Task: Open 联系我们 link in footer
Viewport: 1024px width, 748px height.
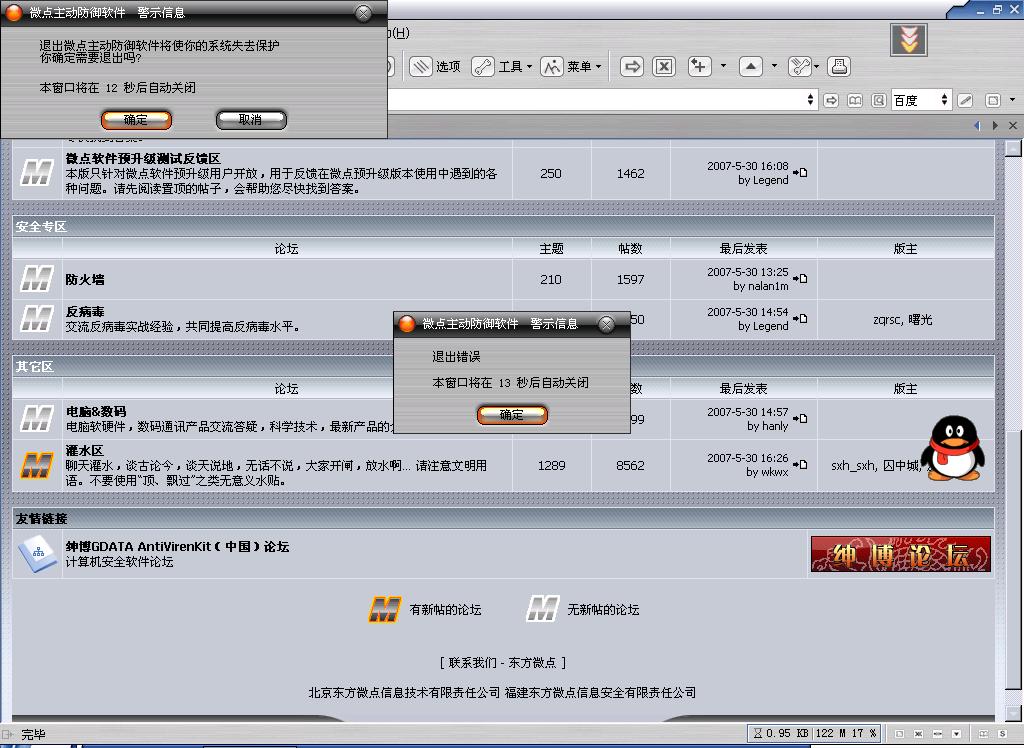Action: [472, 663]
